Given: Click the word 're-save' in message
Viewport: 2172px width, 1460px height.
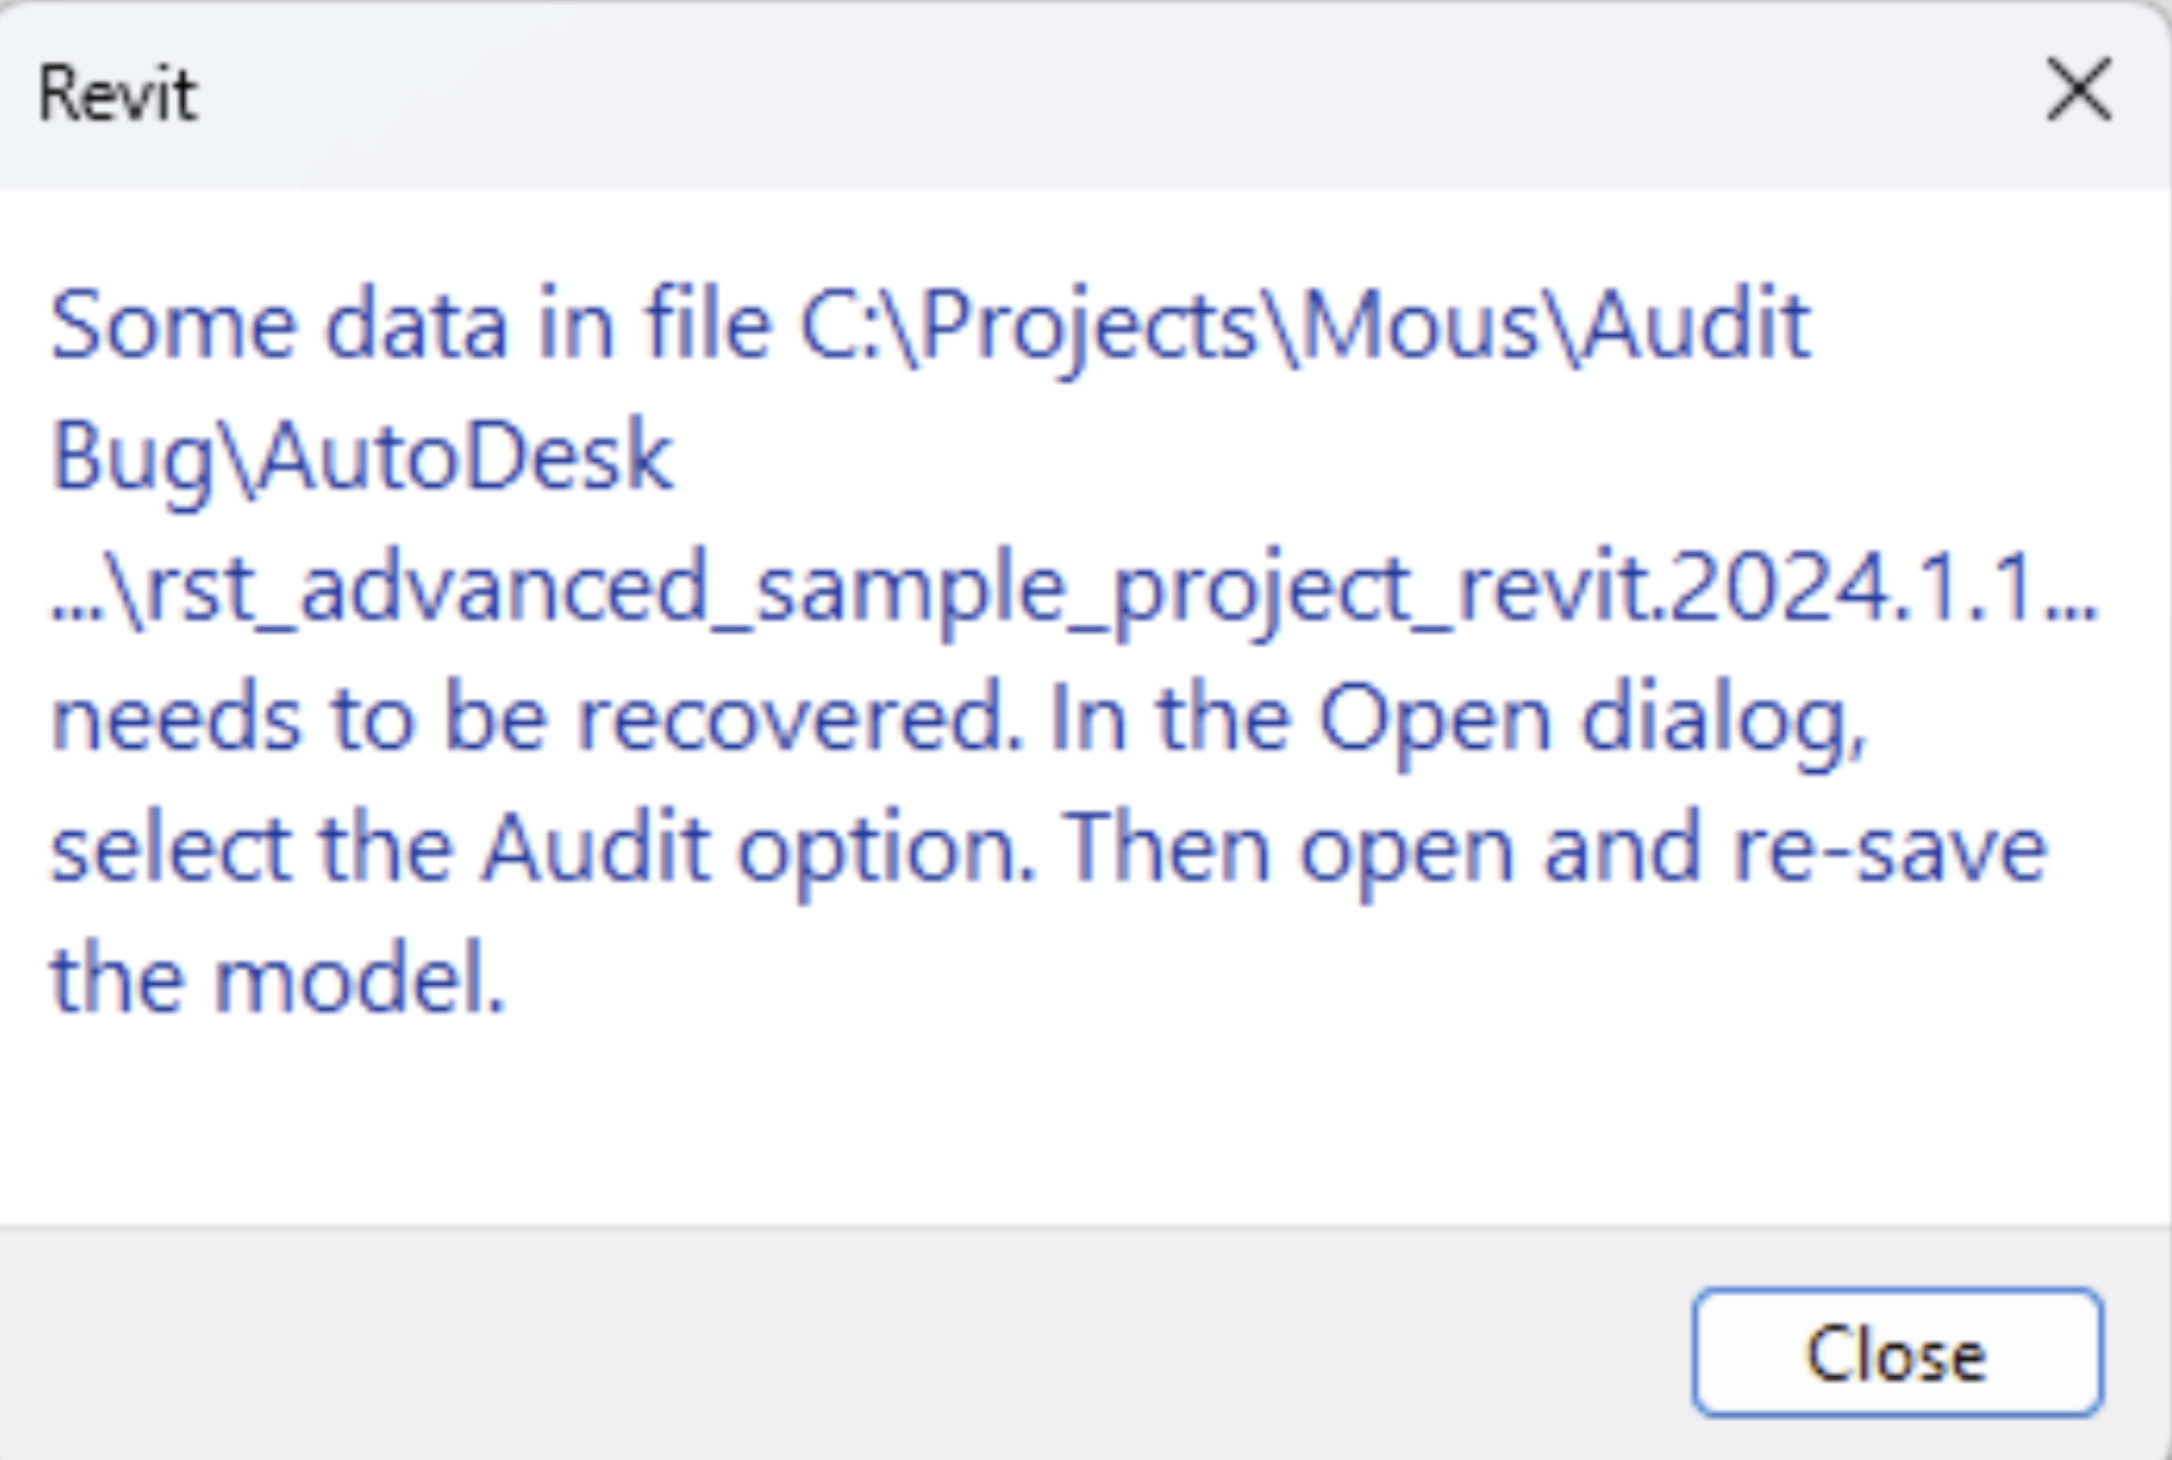Looking at the screenshot, I should [x=1890, y=850].
